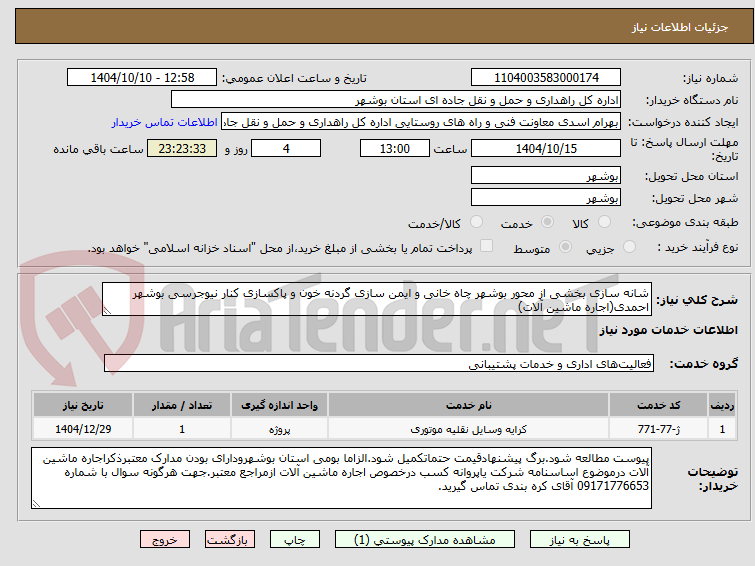The width and height of the screenshot is (755, 566).
Task: Click the نام خدمت column header
Action: click(x=468, y=405)
